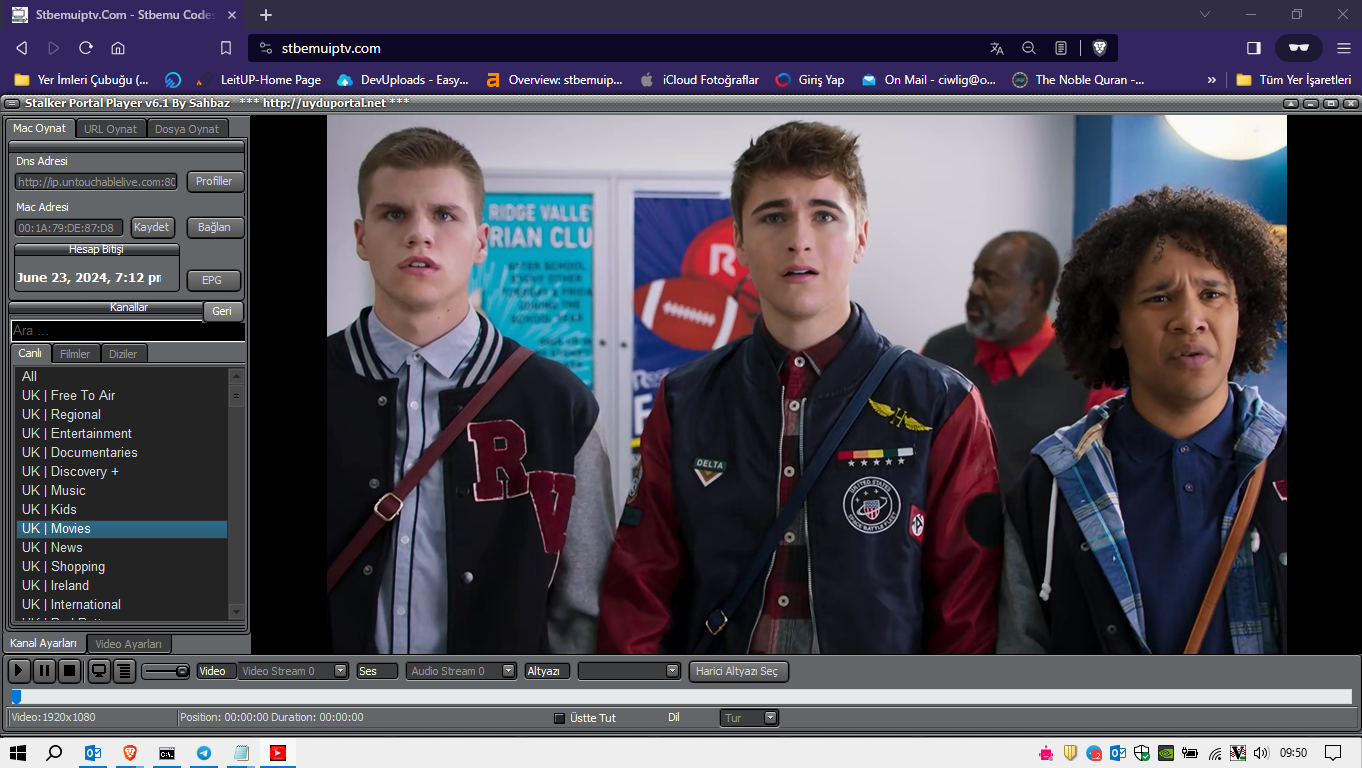The image size is (1362, 768).
Task: Click the browser home icon
Action: (x=118, y=48)
